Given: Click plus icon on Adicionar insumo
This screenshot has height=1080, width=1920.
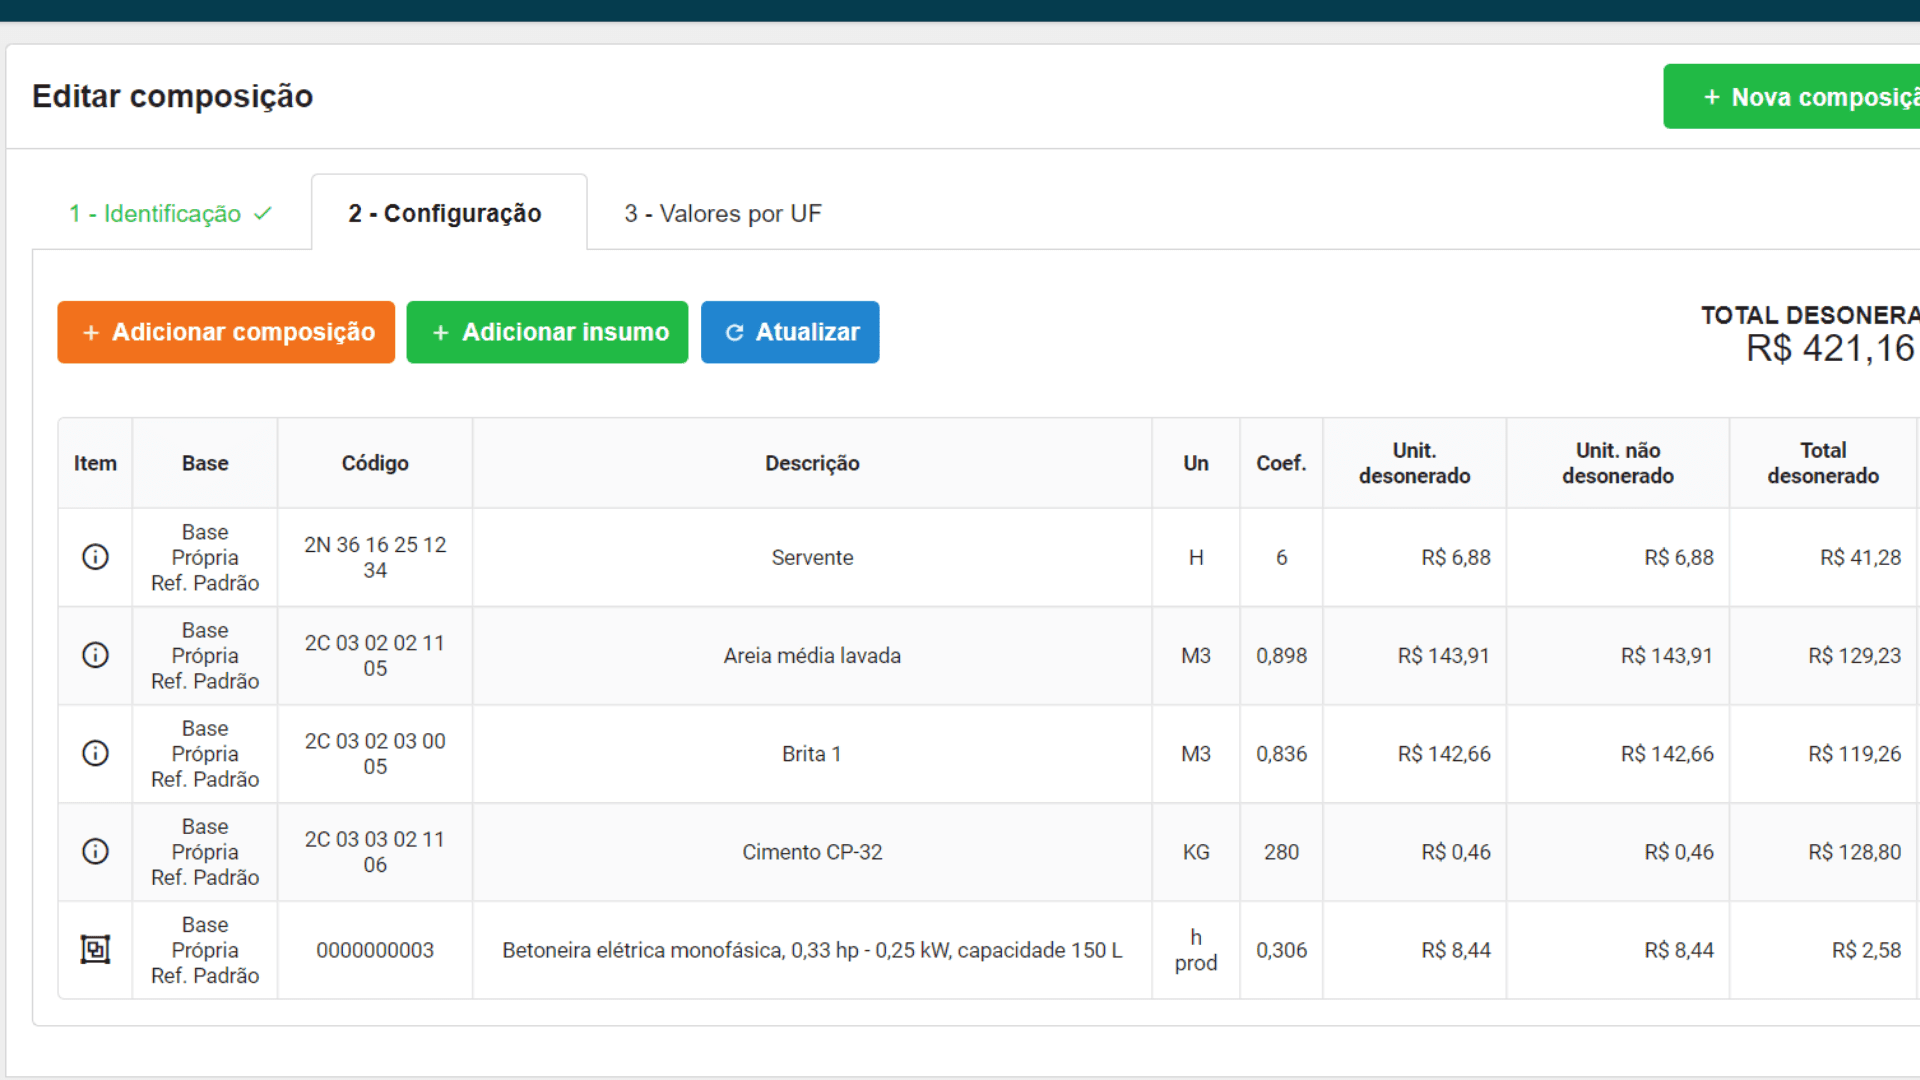Looking at the screenshot, I should pos(440,332).
